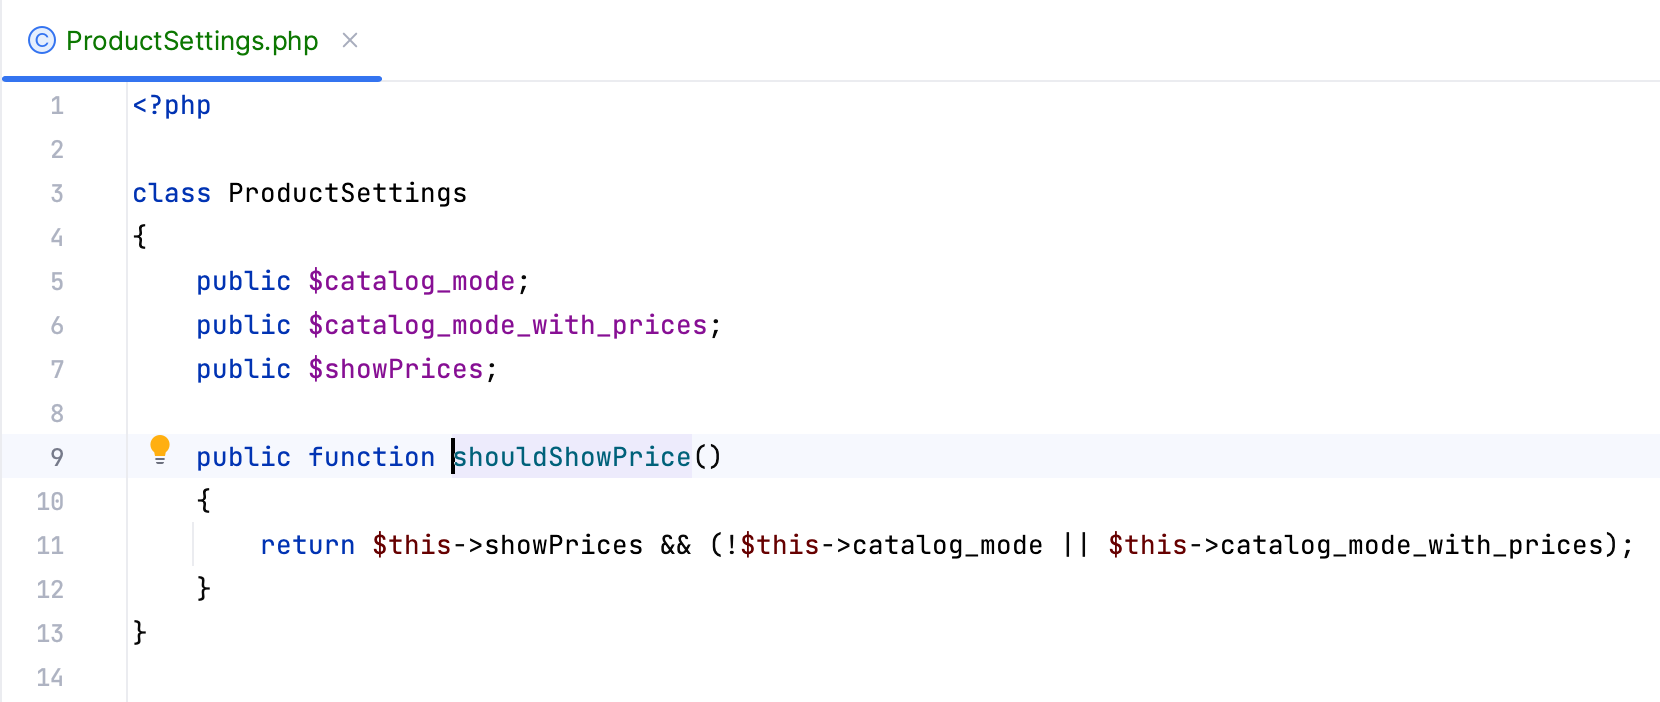Select the $showPrices property declaration

coord(398,369)
